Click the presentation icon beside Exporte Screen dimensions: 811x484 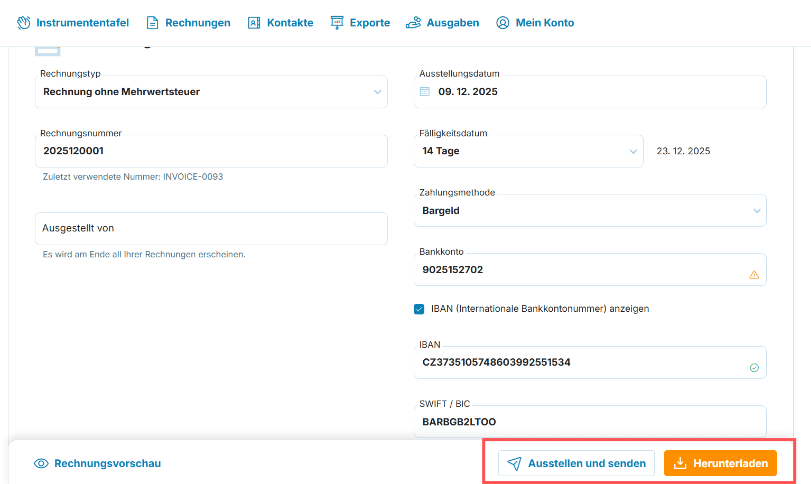pyautogui.click(x=337, y=23)
